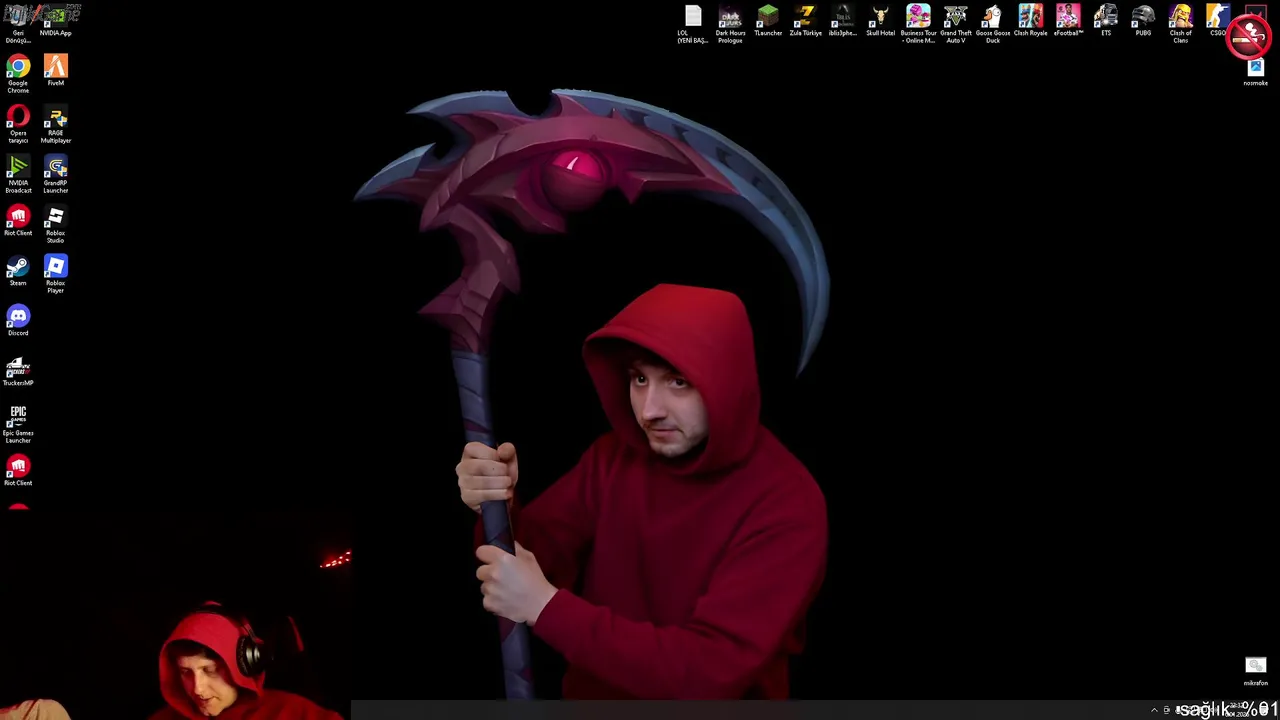Launch the Clash of Clans icon
Viewport: 1280px width, 720px height.
[1180, 24]
